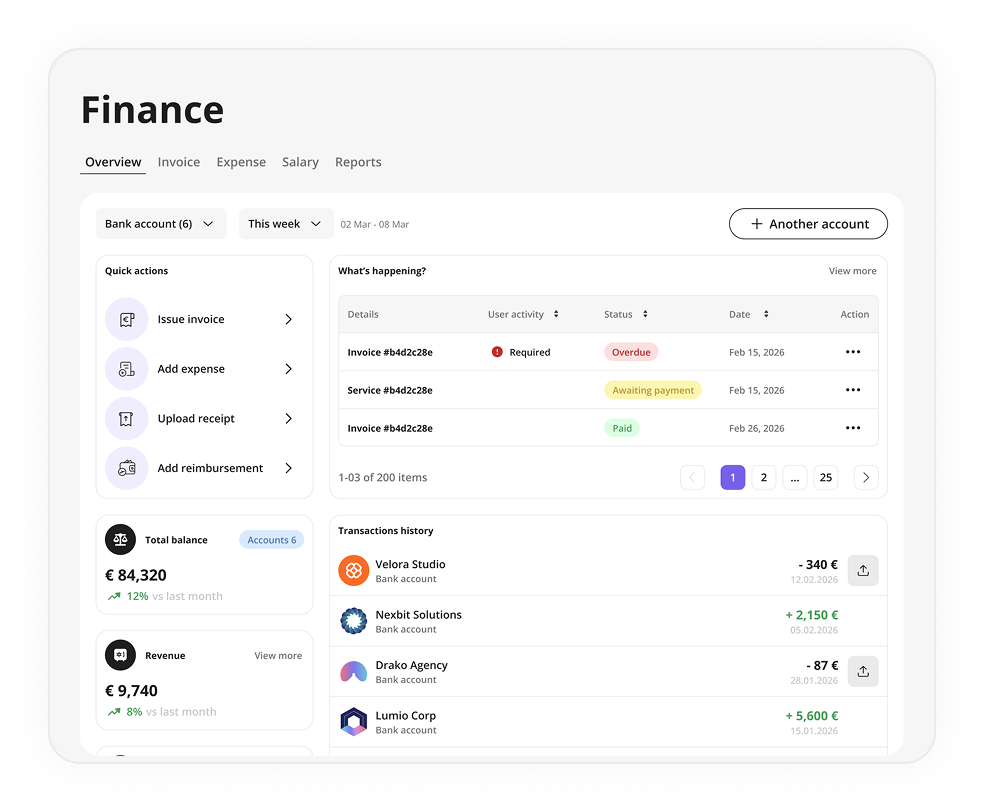This screenshot has height=812, width=984.
Task: Click the Issue invoice icon
Action: pos(126,320)
